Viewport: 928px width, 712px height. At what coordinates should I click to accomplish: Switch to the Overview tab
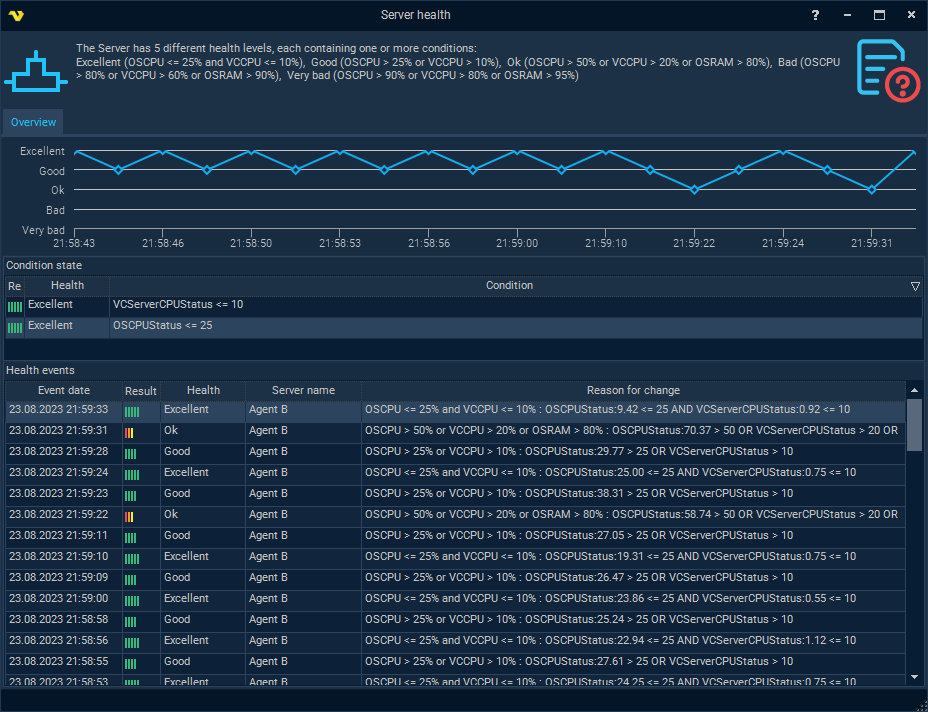32,122
